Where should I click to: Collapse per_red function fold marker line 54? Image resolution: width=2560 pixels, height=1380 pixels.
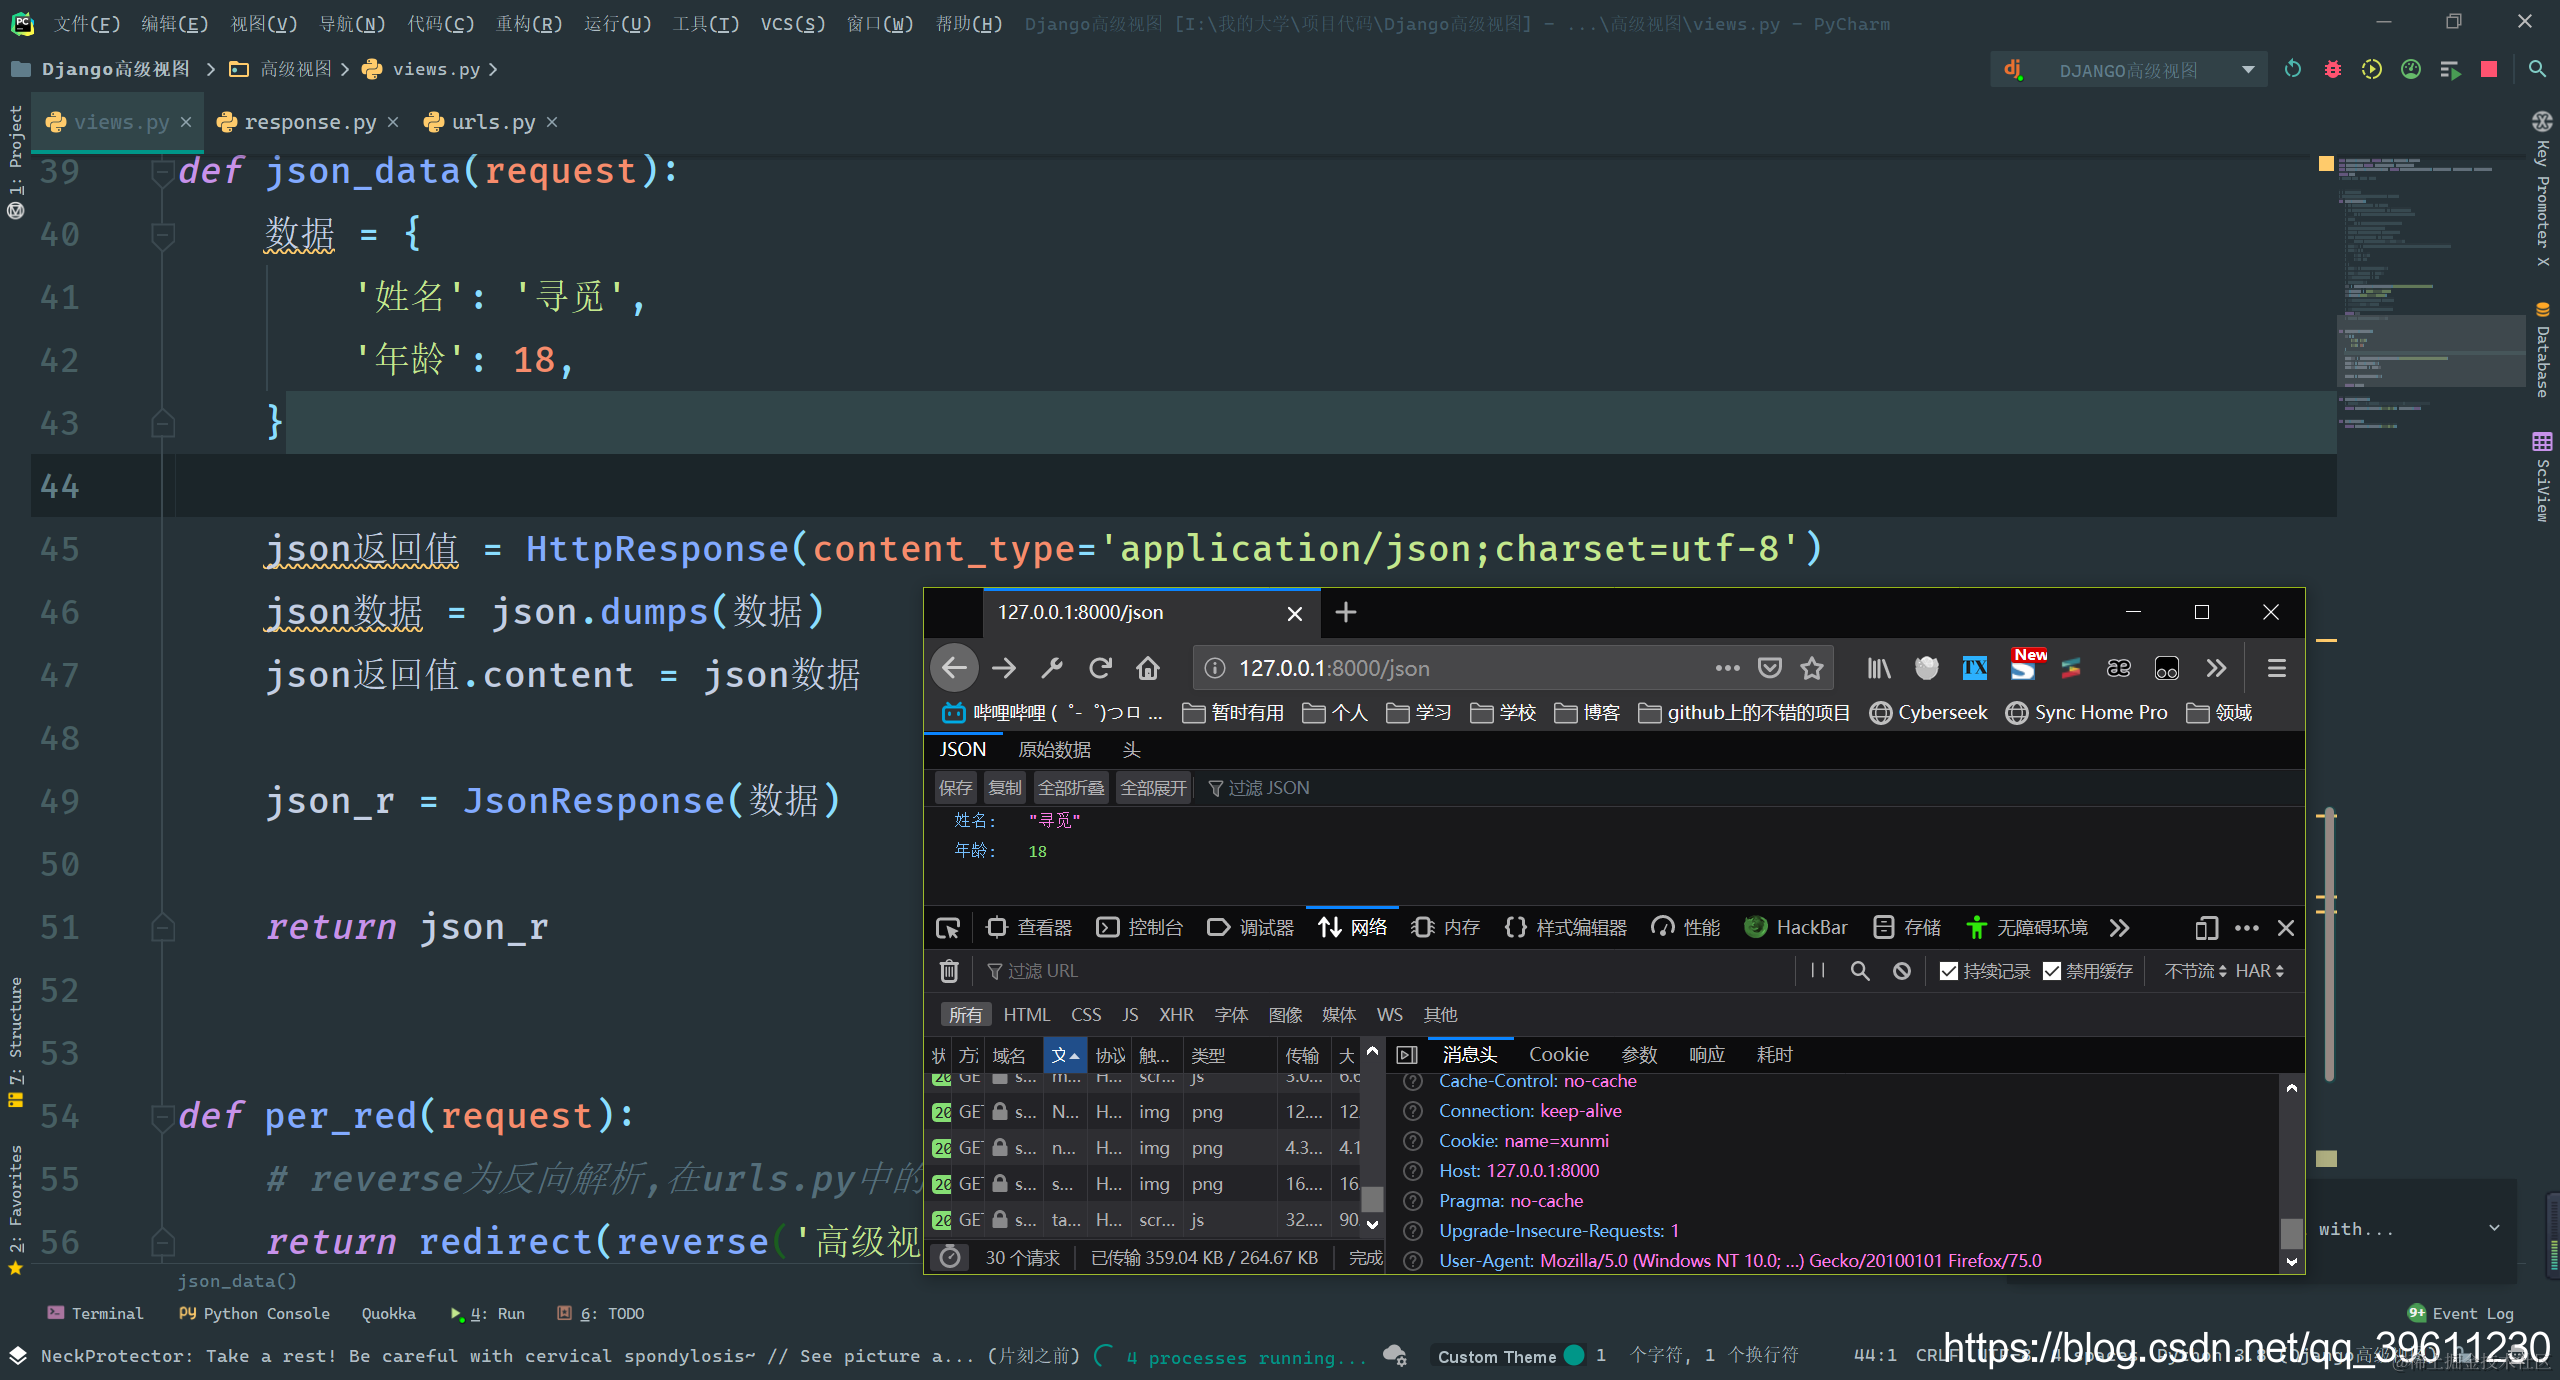point(160,1116)
